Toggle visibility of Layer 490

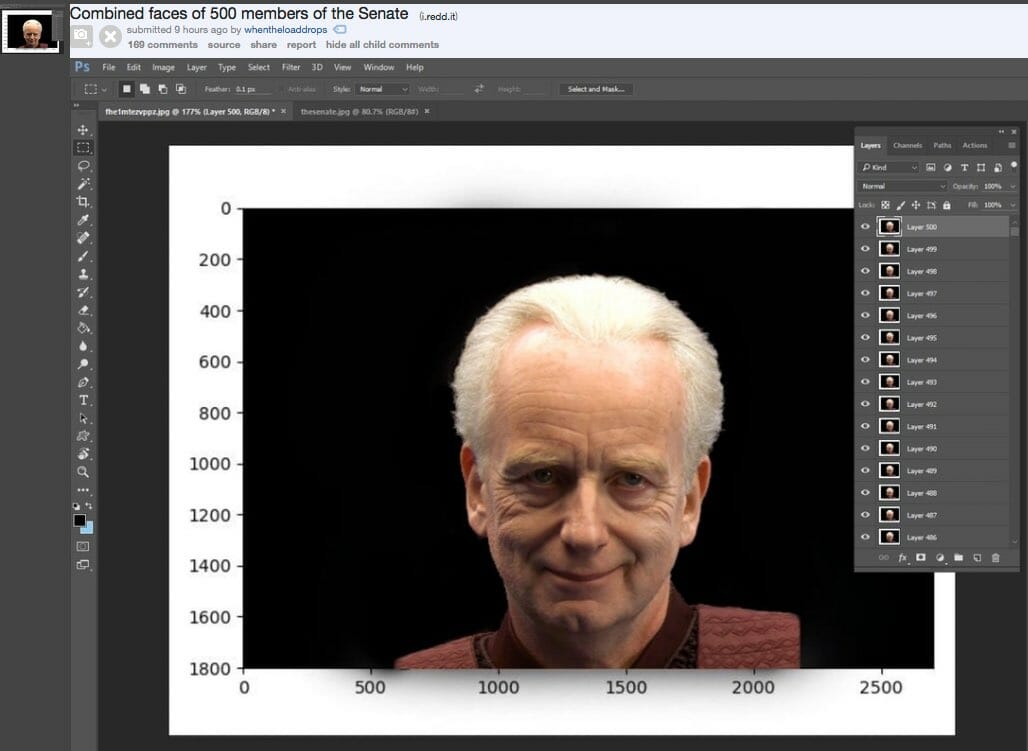click(x=865, y=448)
